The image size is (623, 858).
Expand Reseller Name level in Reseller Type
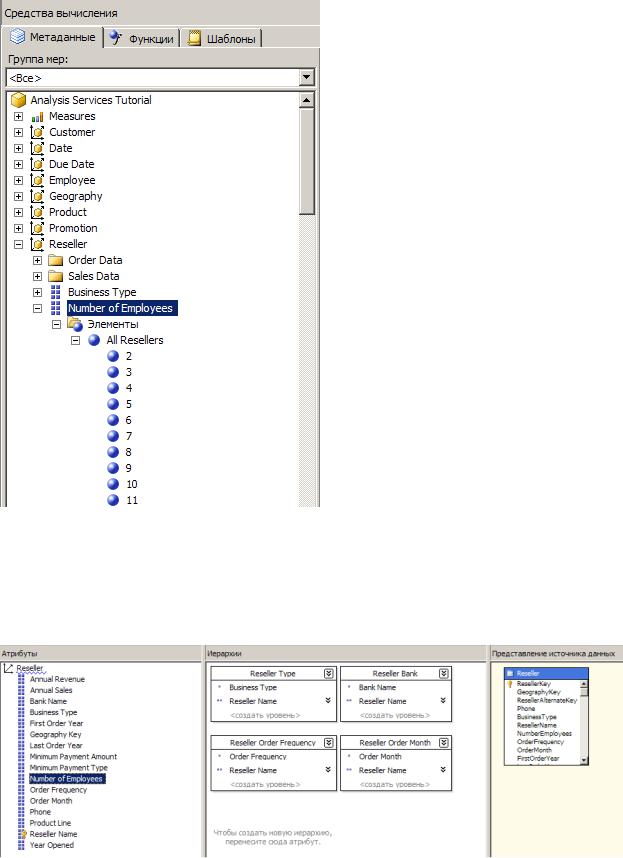click(328, 700)
